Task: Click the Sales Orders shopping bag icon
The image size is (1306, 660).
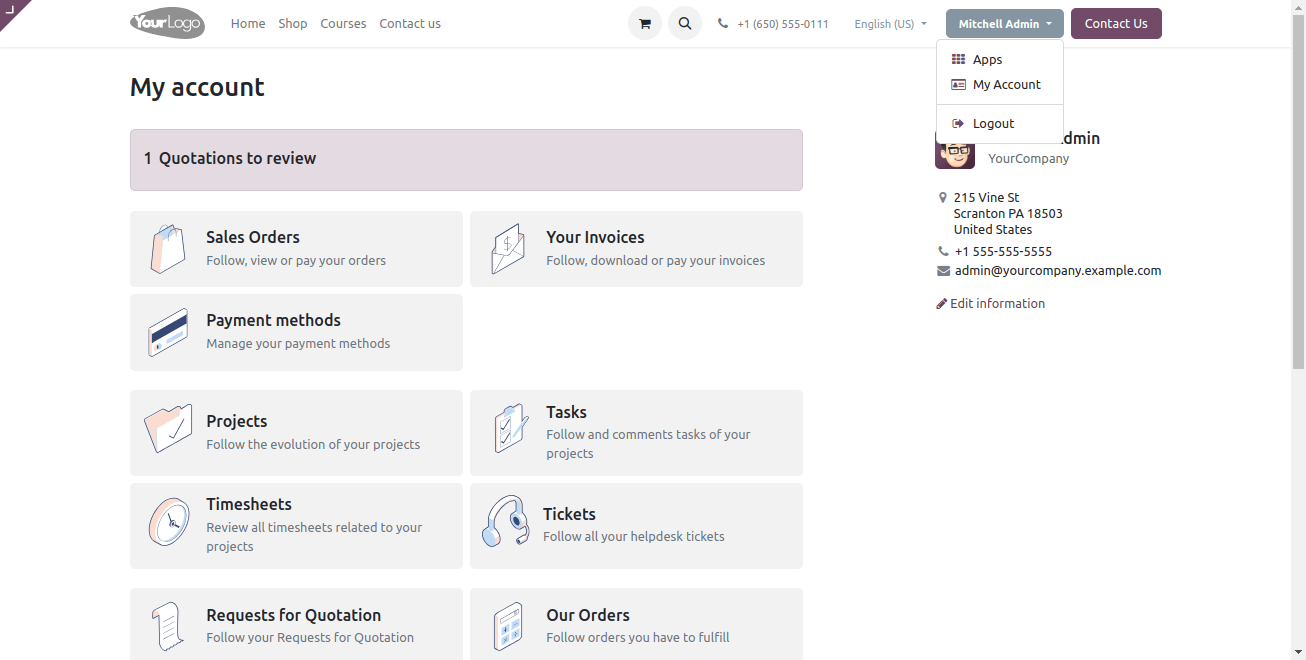Action: click(169, 249)
